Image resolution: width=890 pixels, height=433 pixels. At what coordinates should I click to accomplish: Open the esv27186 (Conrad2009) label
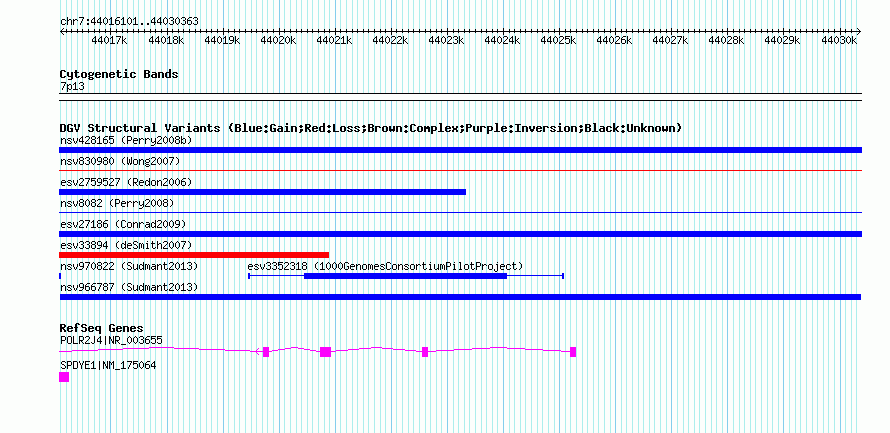123,224
